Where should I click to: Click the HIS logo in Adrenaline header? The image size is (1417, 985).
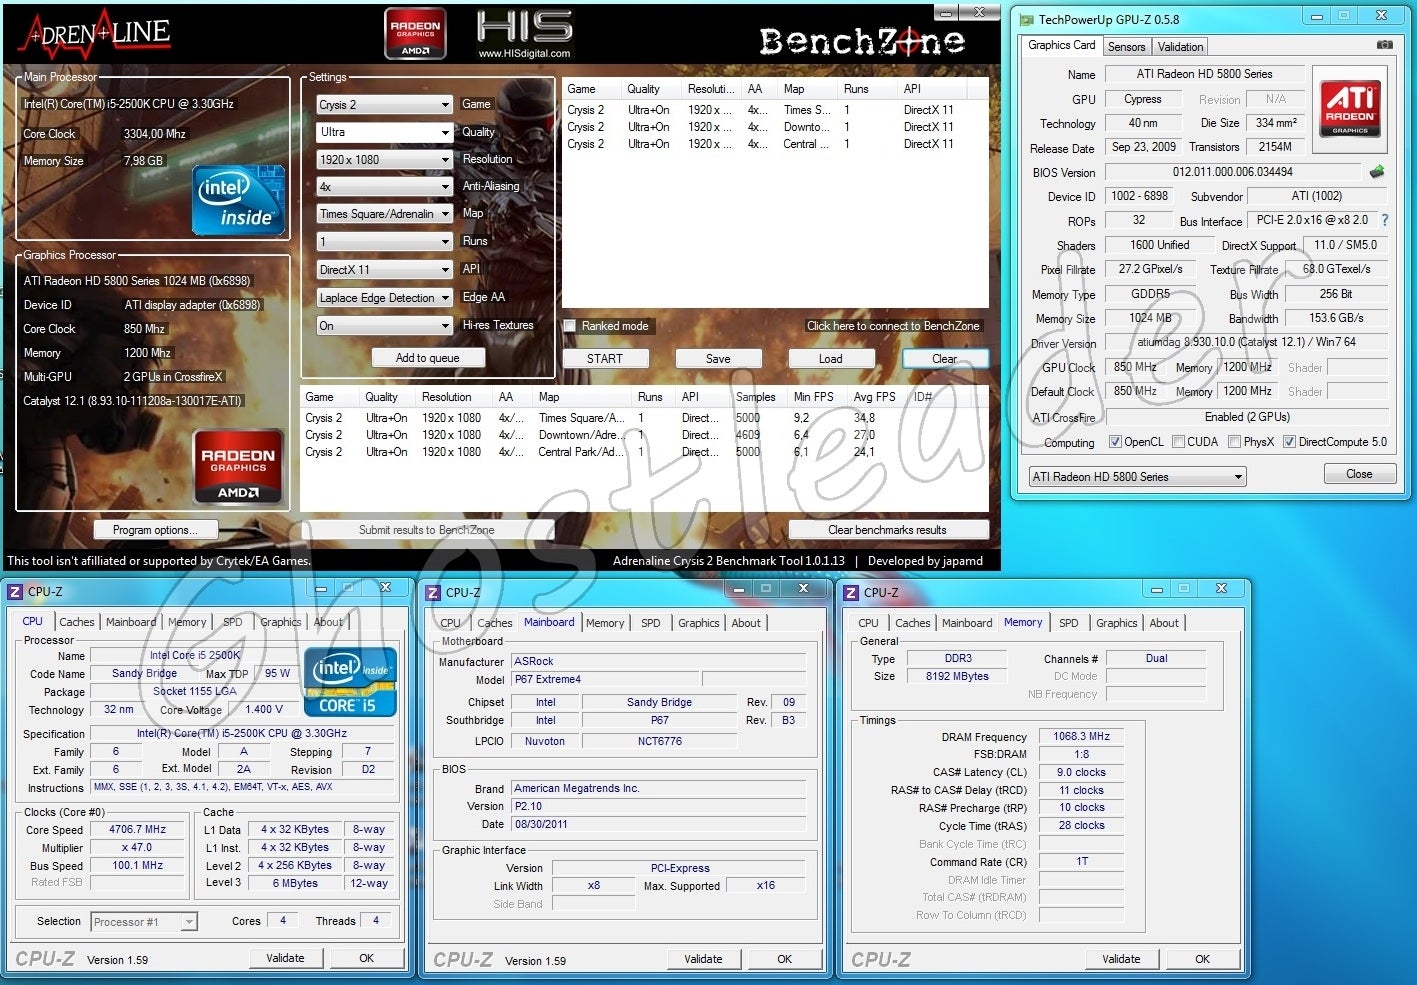524,33
